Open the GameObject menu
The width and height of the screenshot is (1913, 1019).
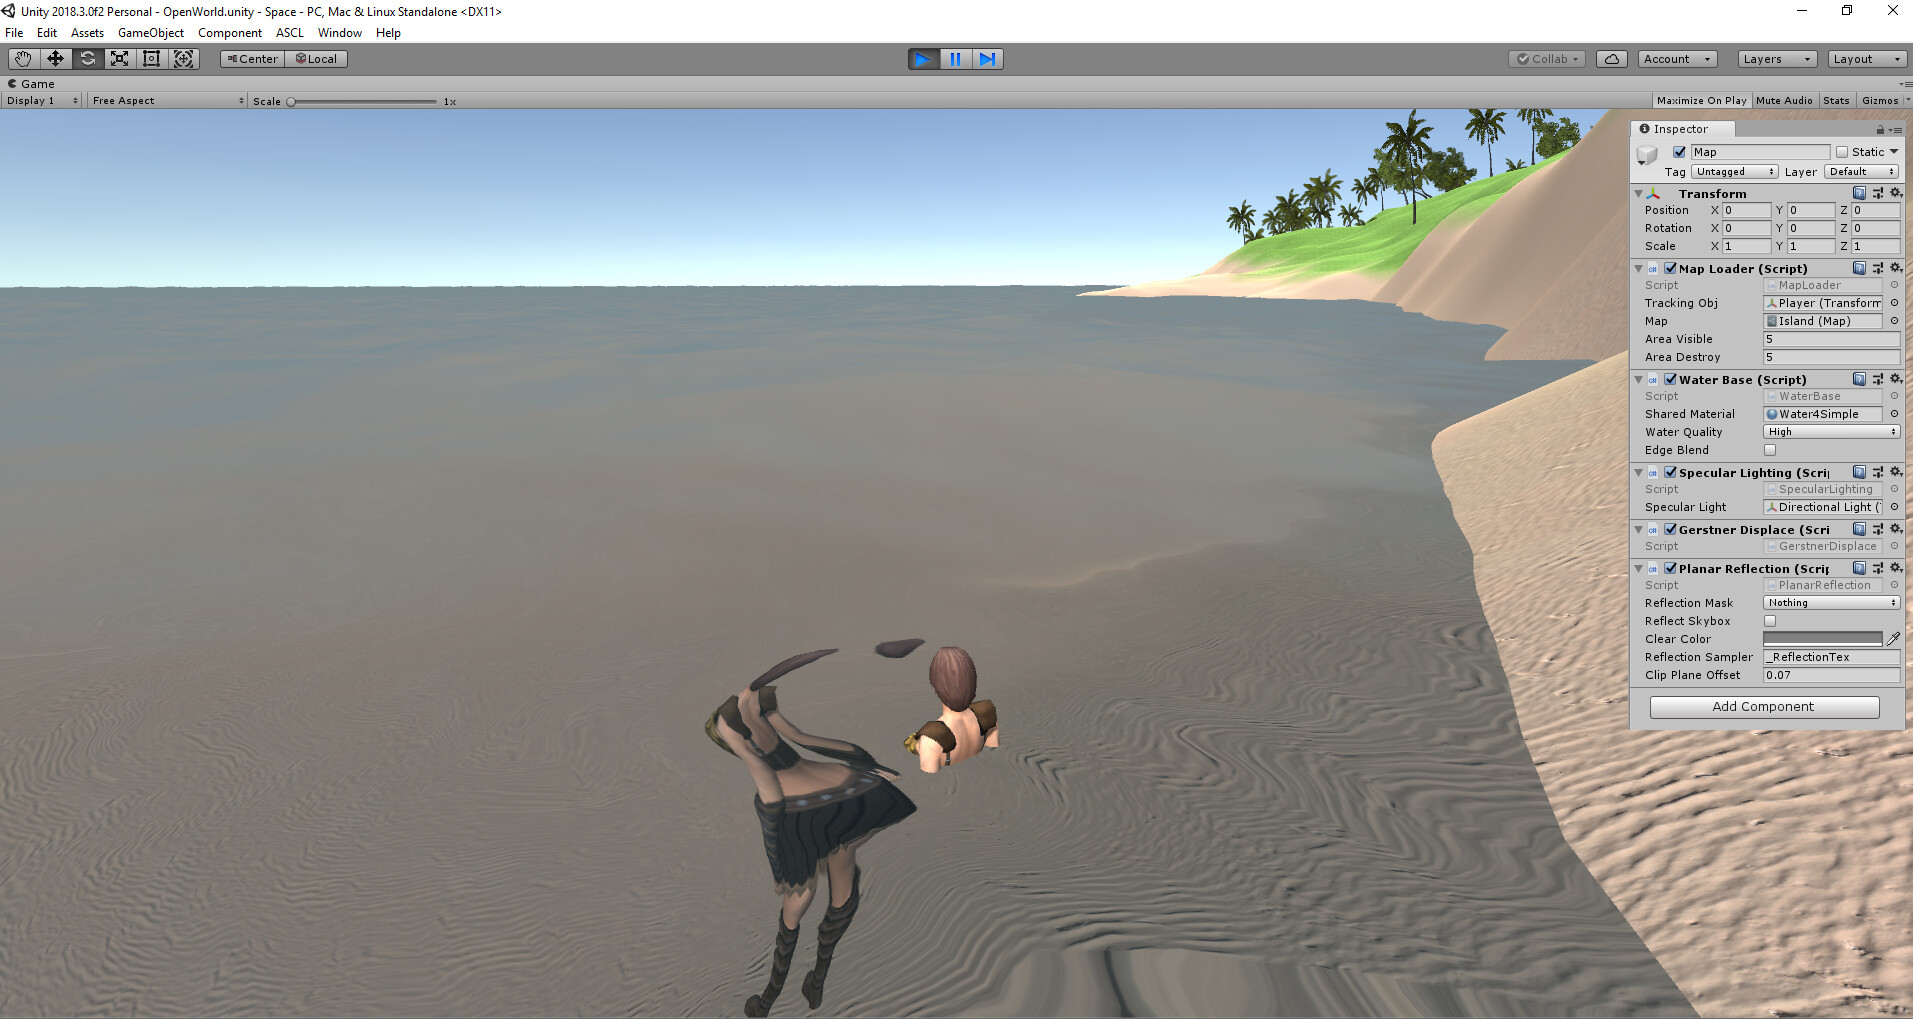(x=150, y=32)
